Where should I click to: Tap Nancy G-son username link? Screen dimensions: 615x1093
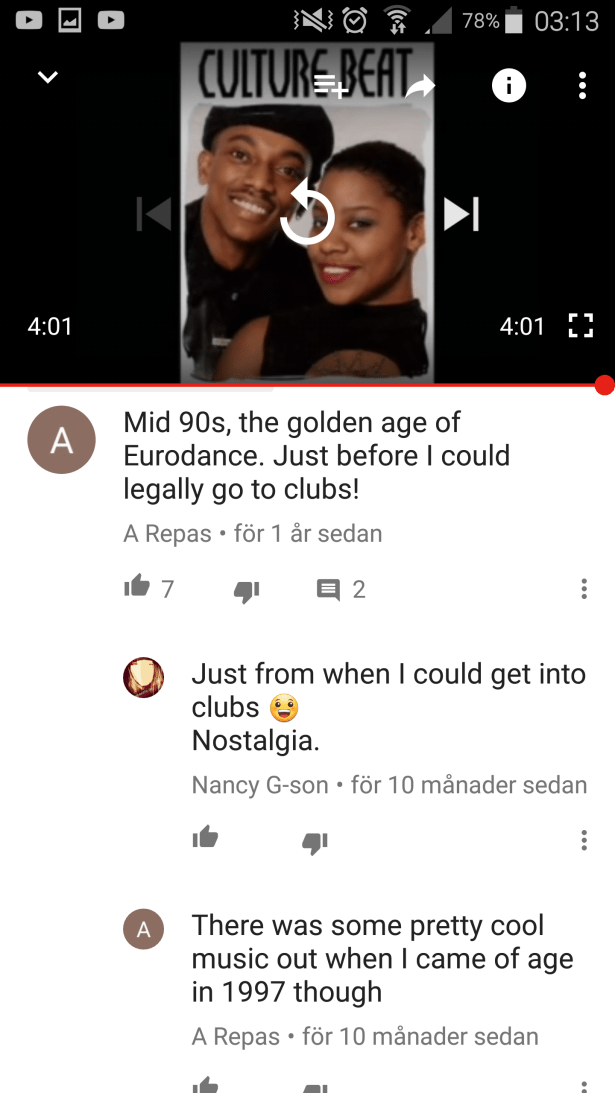(260, 785)
